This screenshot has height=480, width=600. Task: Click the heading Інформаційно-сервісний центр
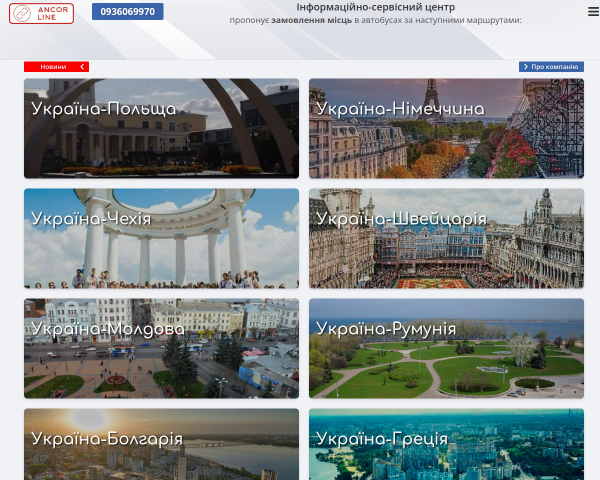[x=375, y=7]
